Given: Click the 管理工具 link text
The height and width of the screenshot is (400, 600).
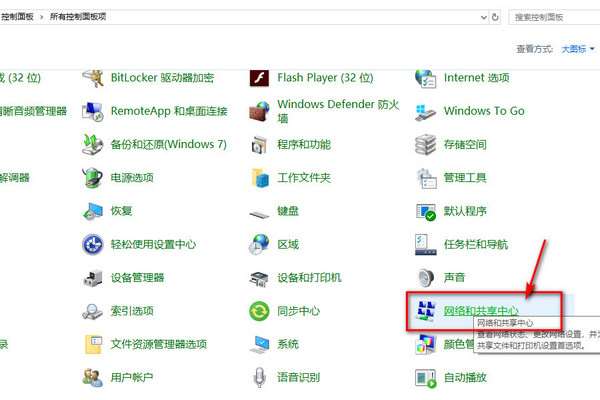Looking at the screenshot, I should (x=465, y=178).
